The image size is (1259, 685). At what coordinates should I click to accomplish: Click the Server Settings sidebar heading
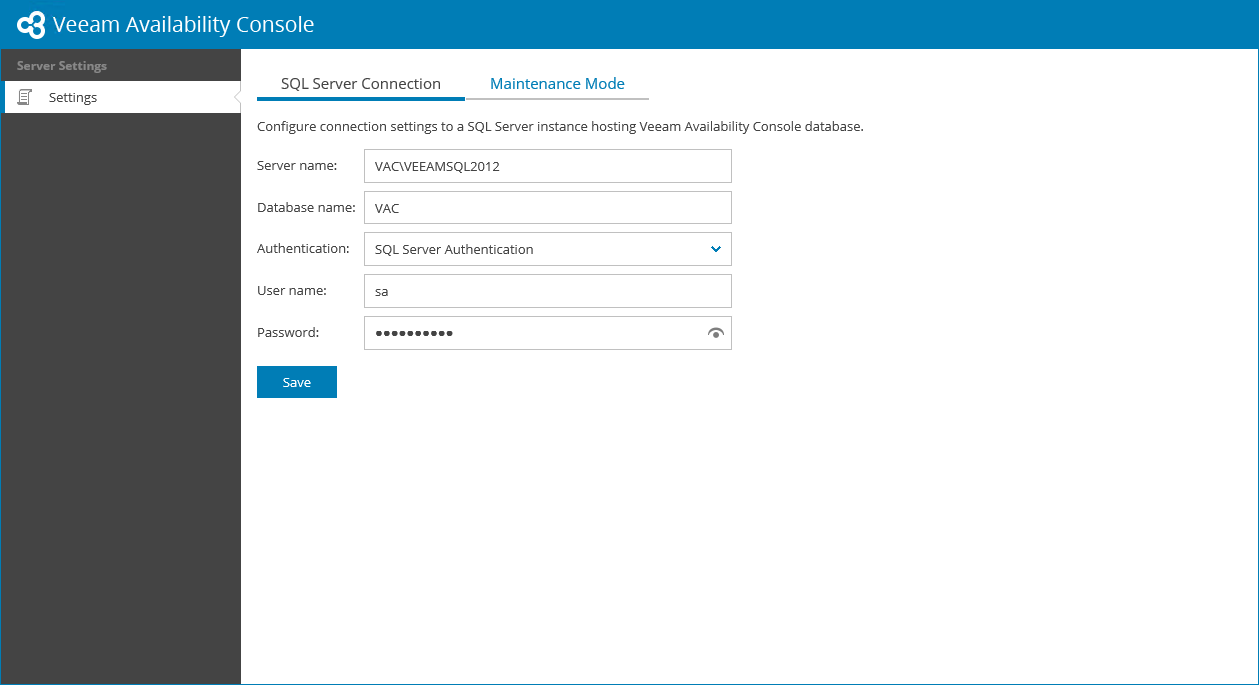62,66
